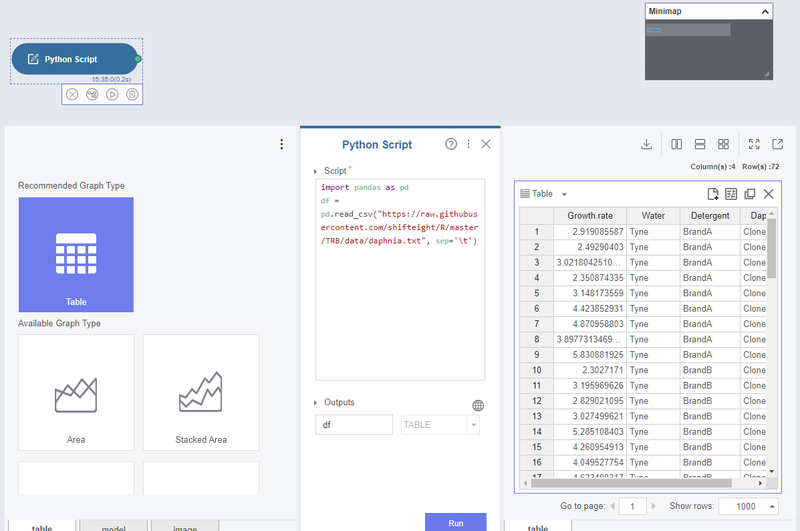Click the globe icon beside Outputs

[x=478, y=405]
